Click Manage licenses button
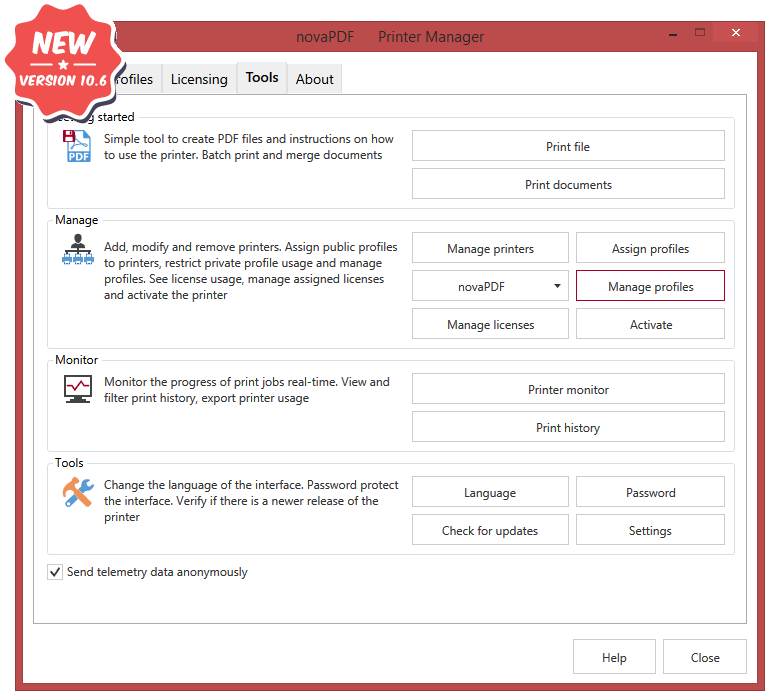Image resolution: width=765 pixels, height=691 pixels. click(490, 325)
